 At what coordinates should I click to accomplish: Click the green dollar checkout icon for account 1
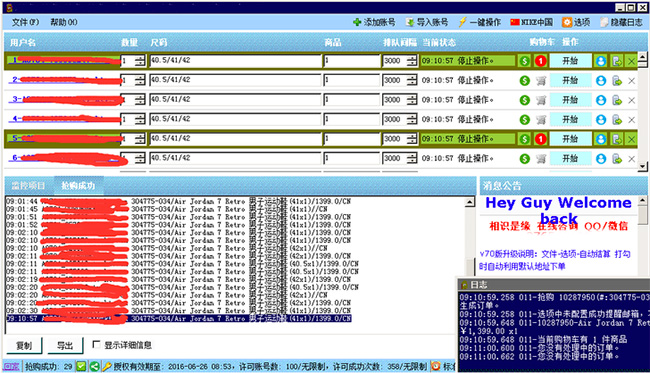click(524, 61)
